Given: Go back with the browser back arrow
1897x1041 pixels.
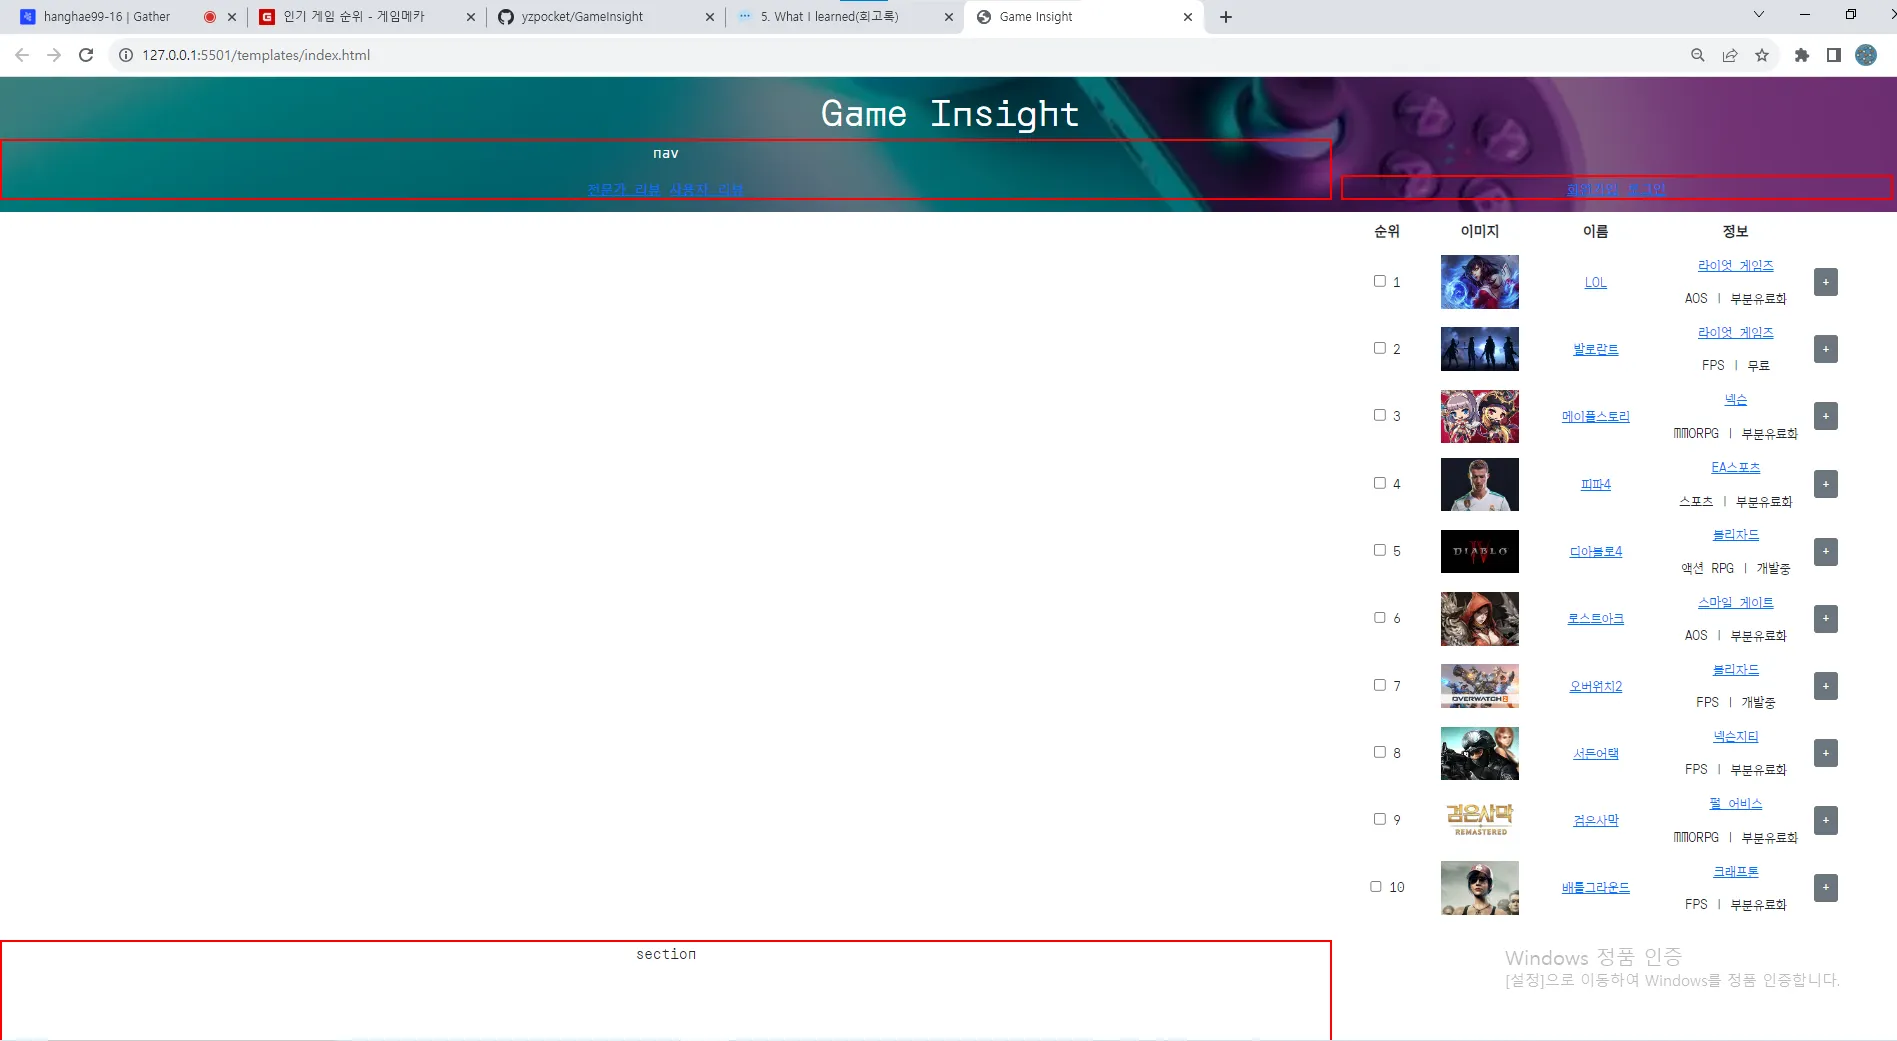Looking at the screenshot, I should coord(22,55).
